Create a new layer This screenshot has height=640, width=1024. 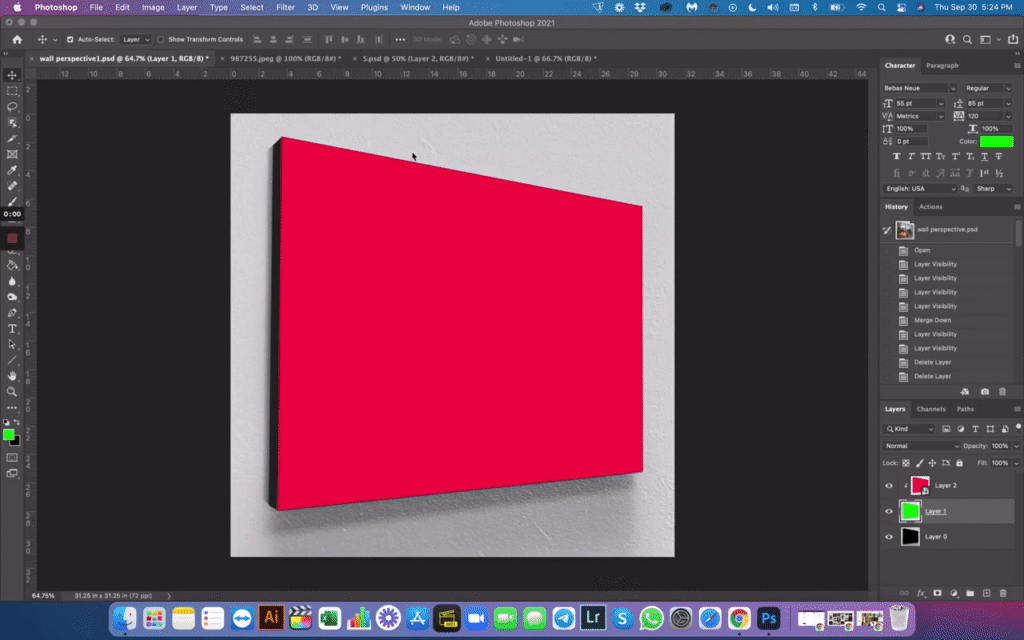point(986,593)
